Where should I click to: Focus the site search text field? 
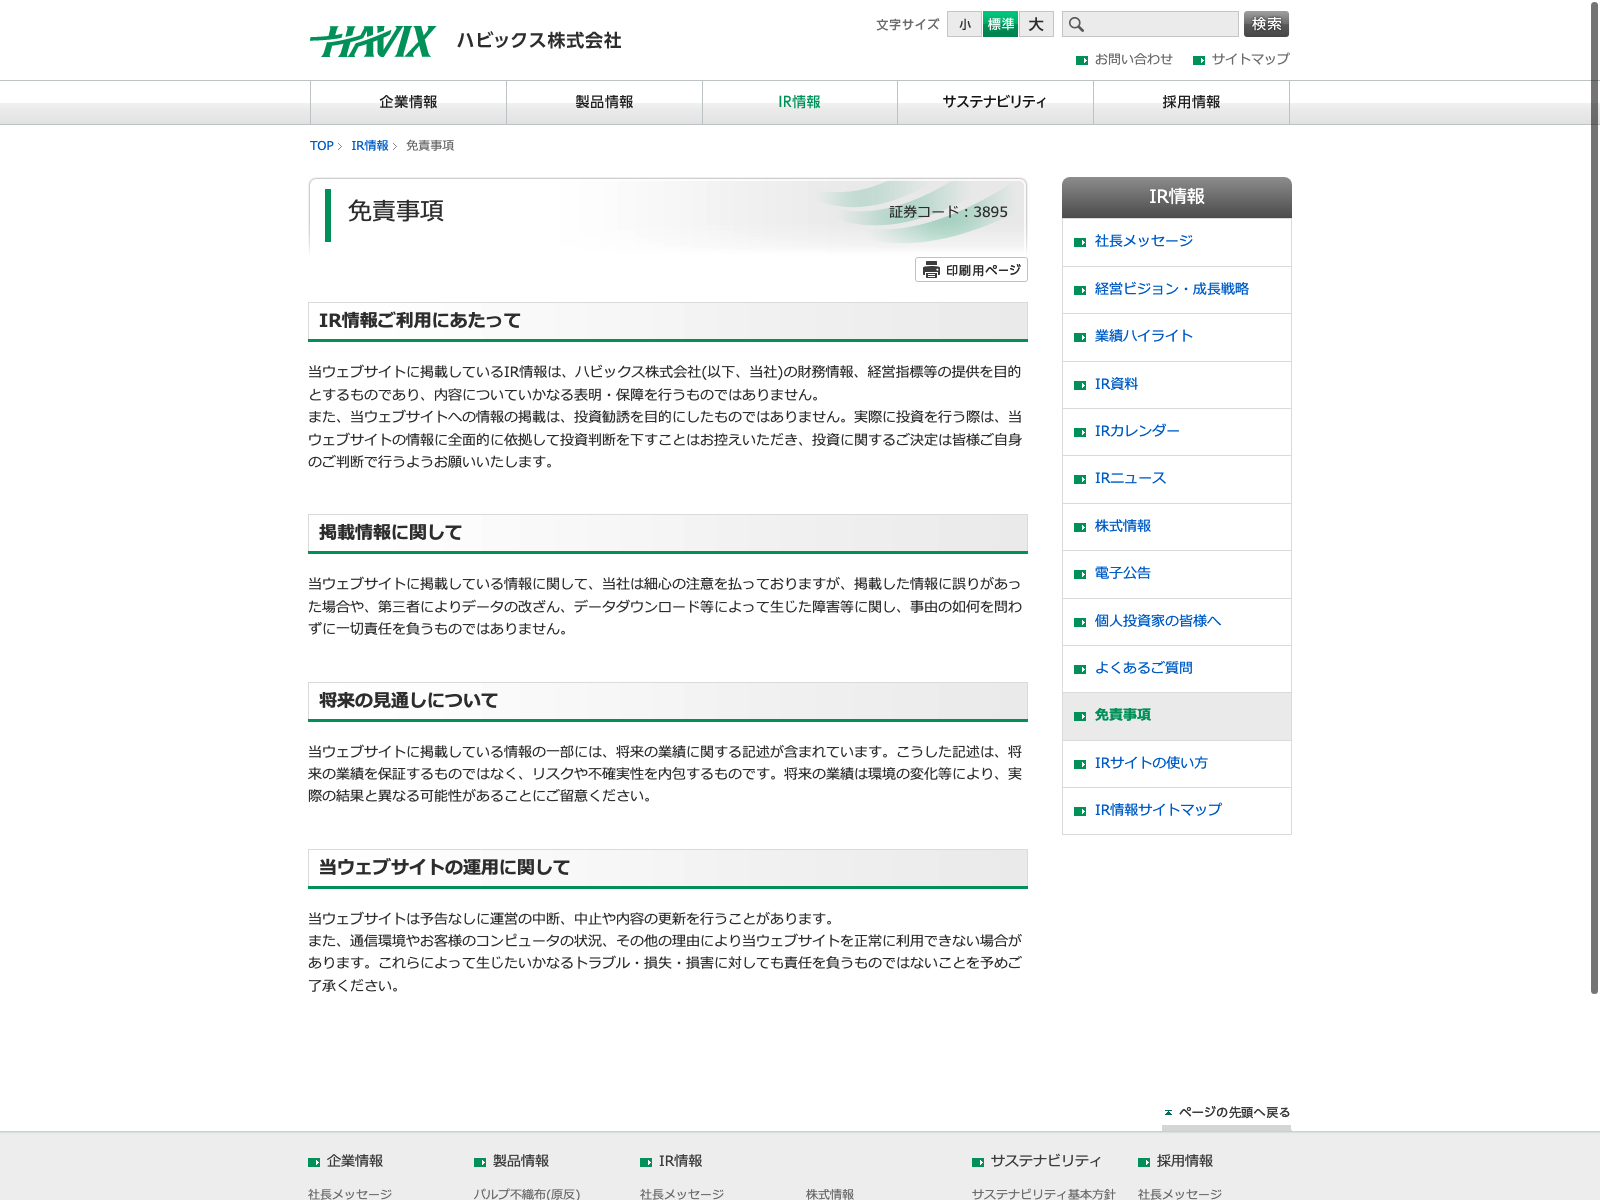[1162, 24]
